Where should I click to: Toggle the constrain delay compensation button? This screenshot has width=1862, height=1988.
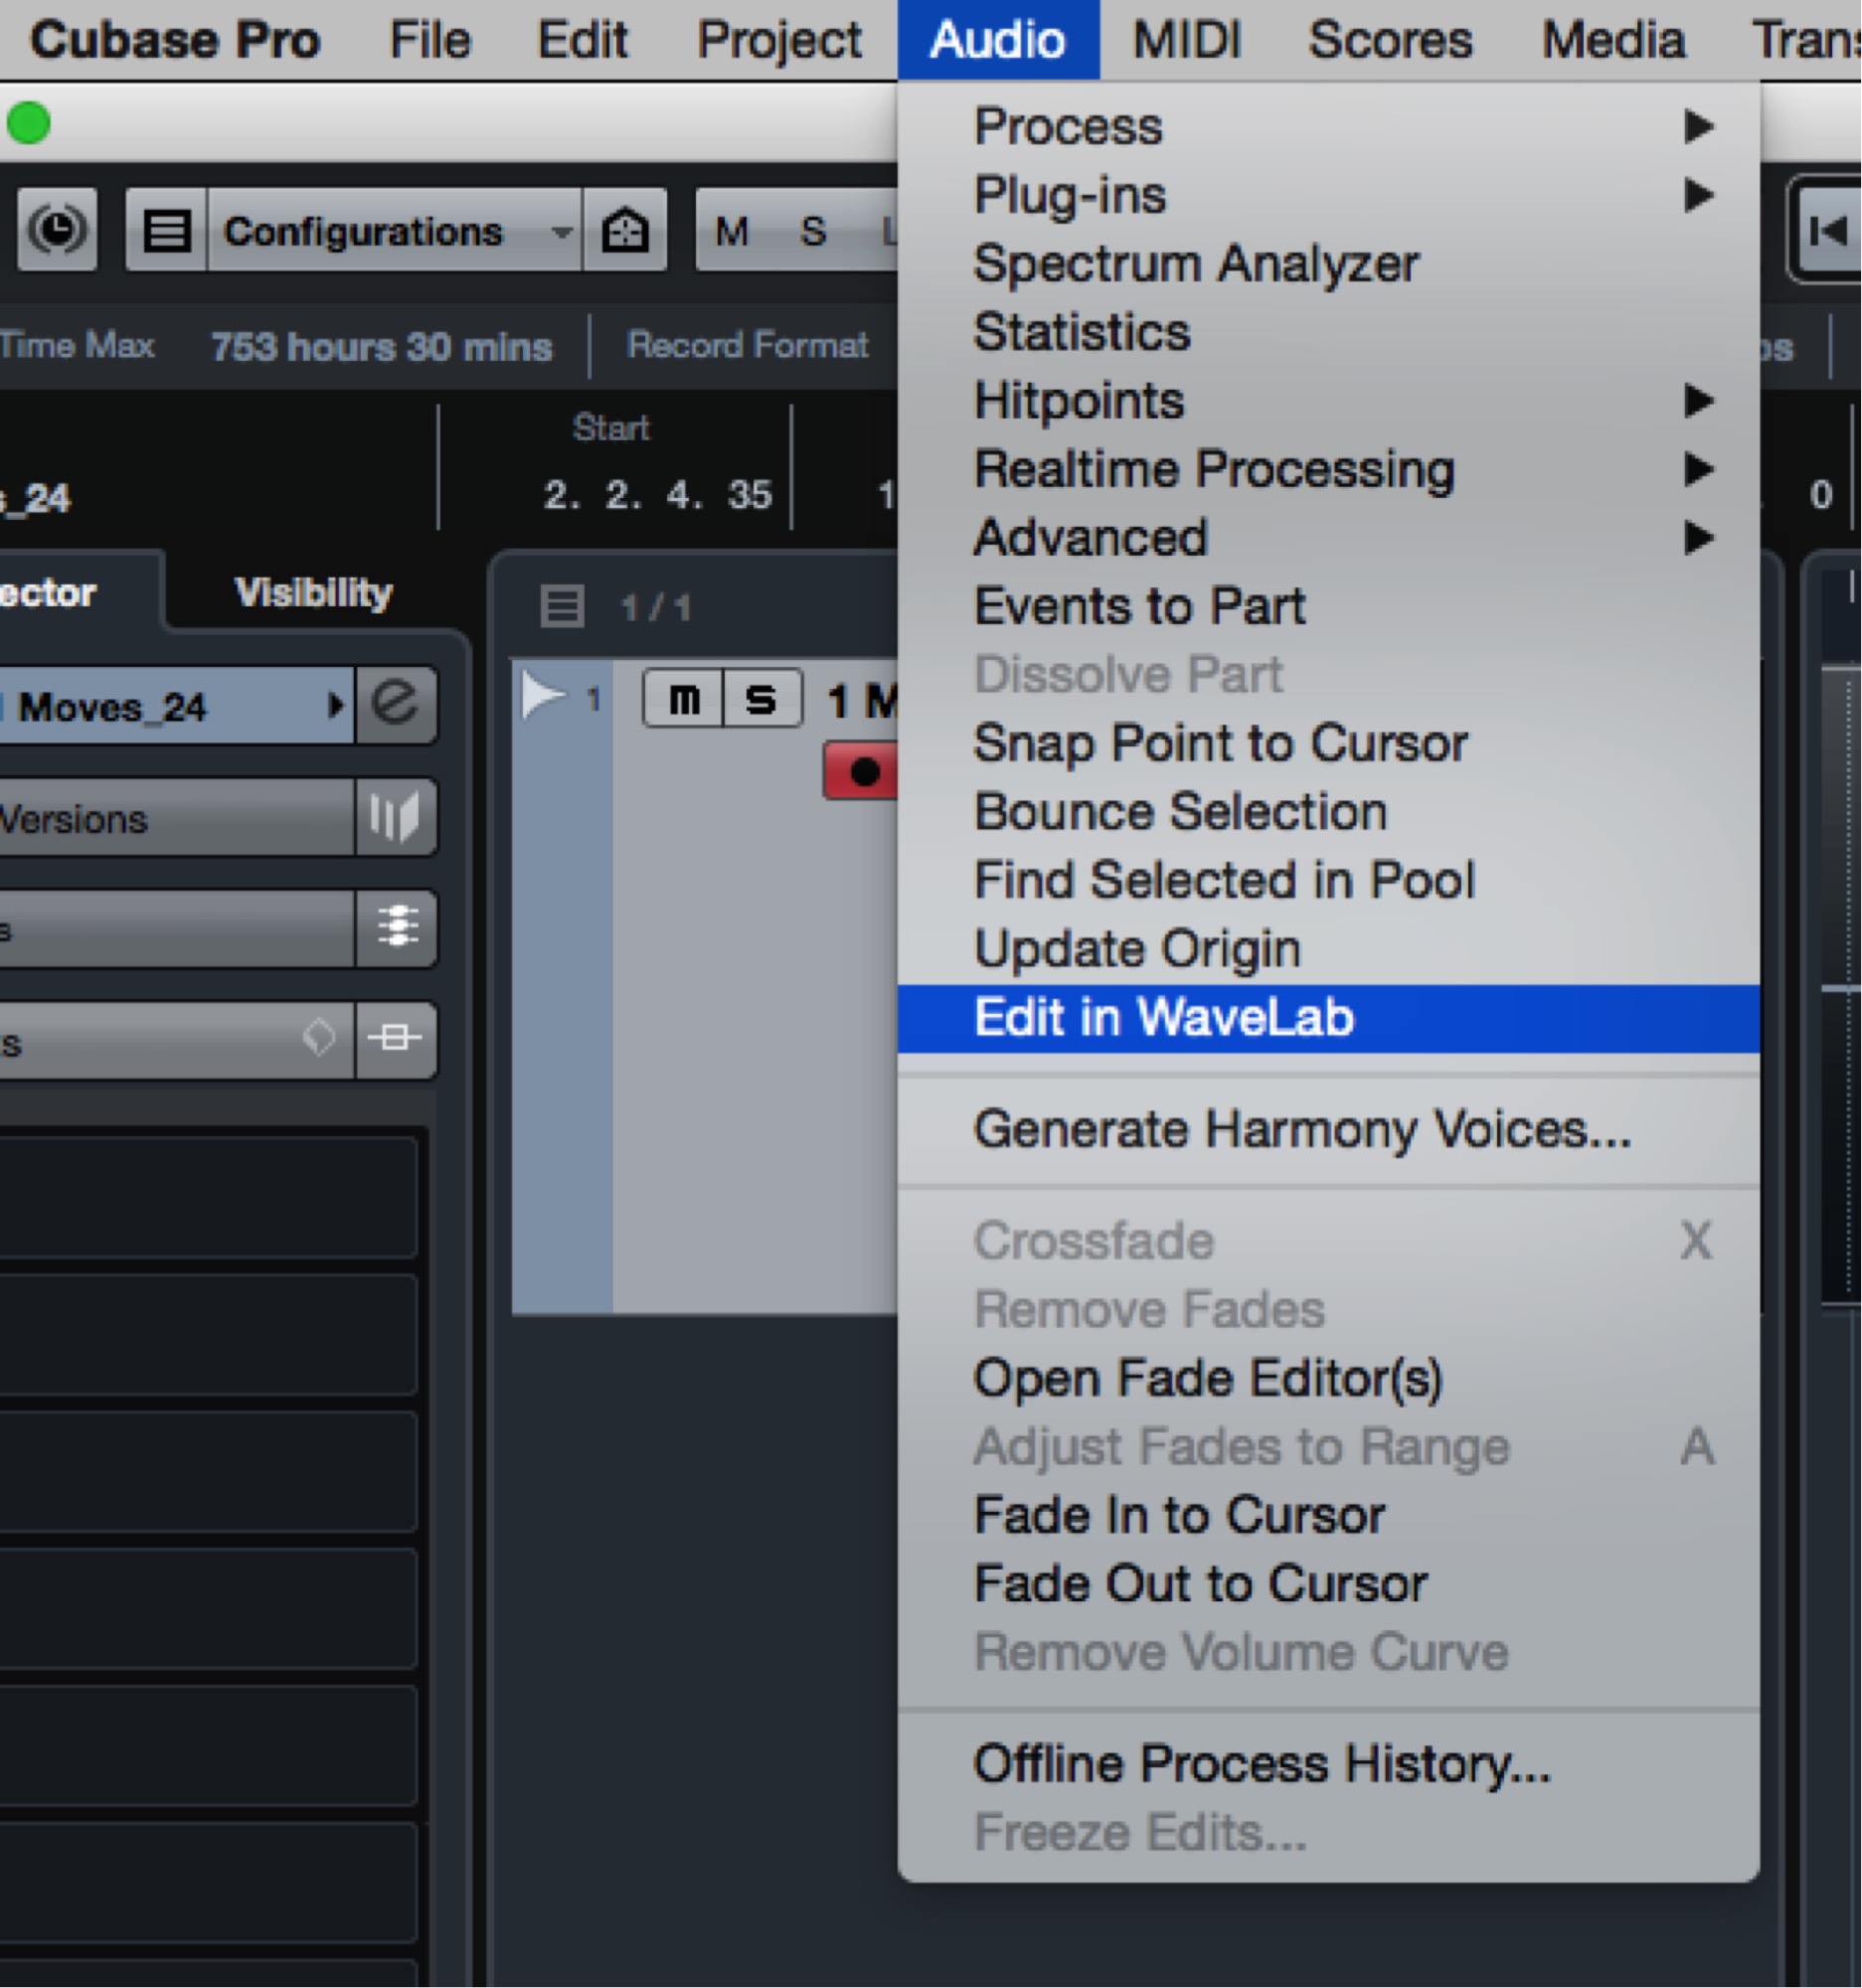(x=57, y=230)
